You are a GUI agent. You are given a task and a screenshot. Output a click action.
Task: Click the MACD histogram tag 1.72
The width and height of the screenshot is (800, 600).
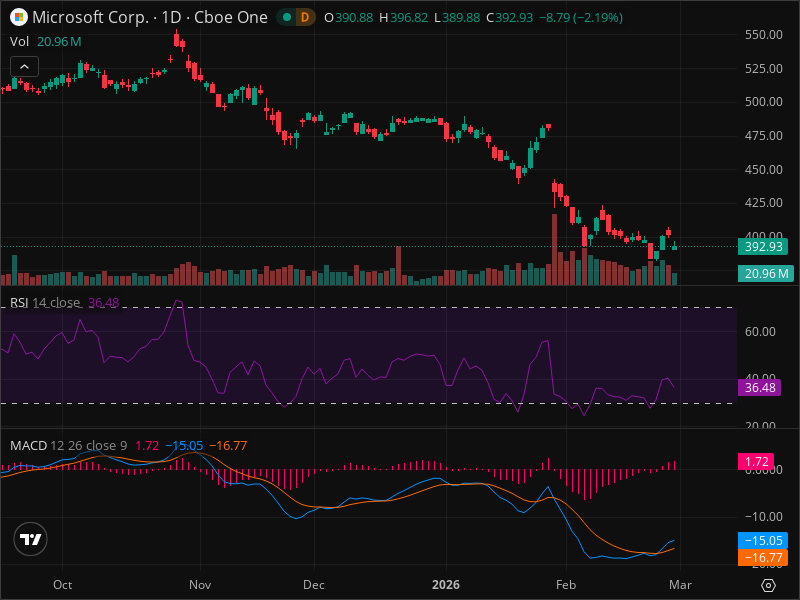point(756,462)
